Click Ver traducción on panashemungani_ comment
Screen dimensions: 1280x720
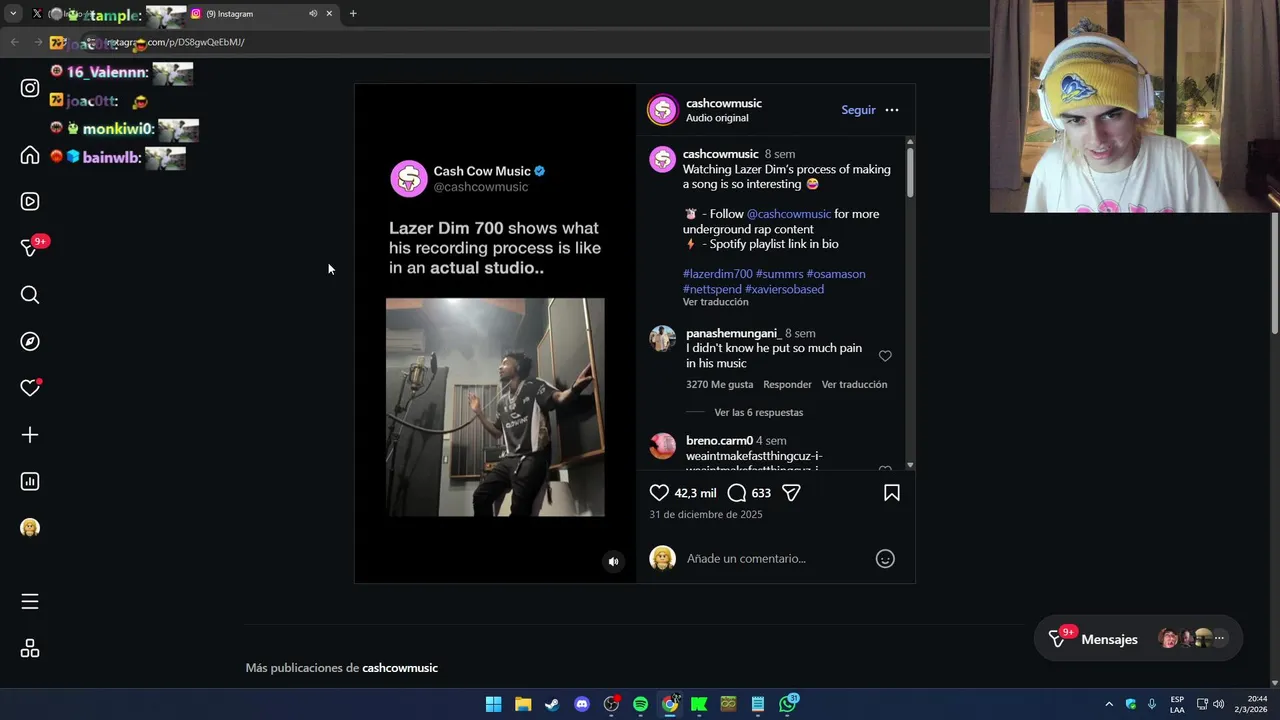(854, 384)
